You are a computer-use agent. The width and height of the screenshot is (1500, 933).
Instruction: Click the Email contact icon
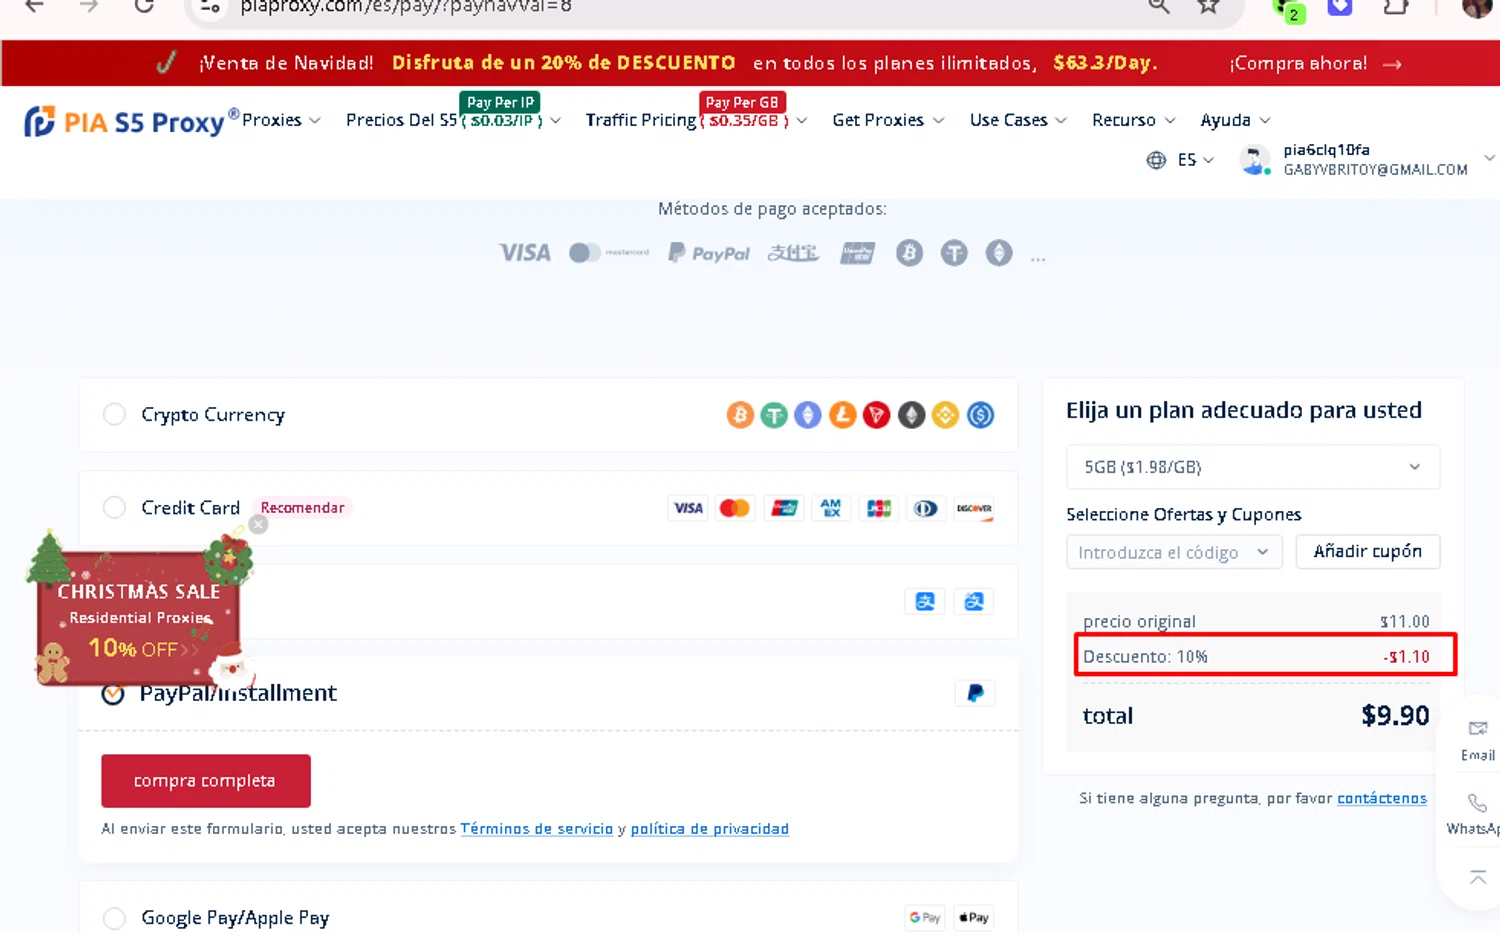1478,728
